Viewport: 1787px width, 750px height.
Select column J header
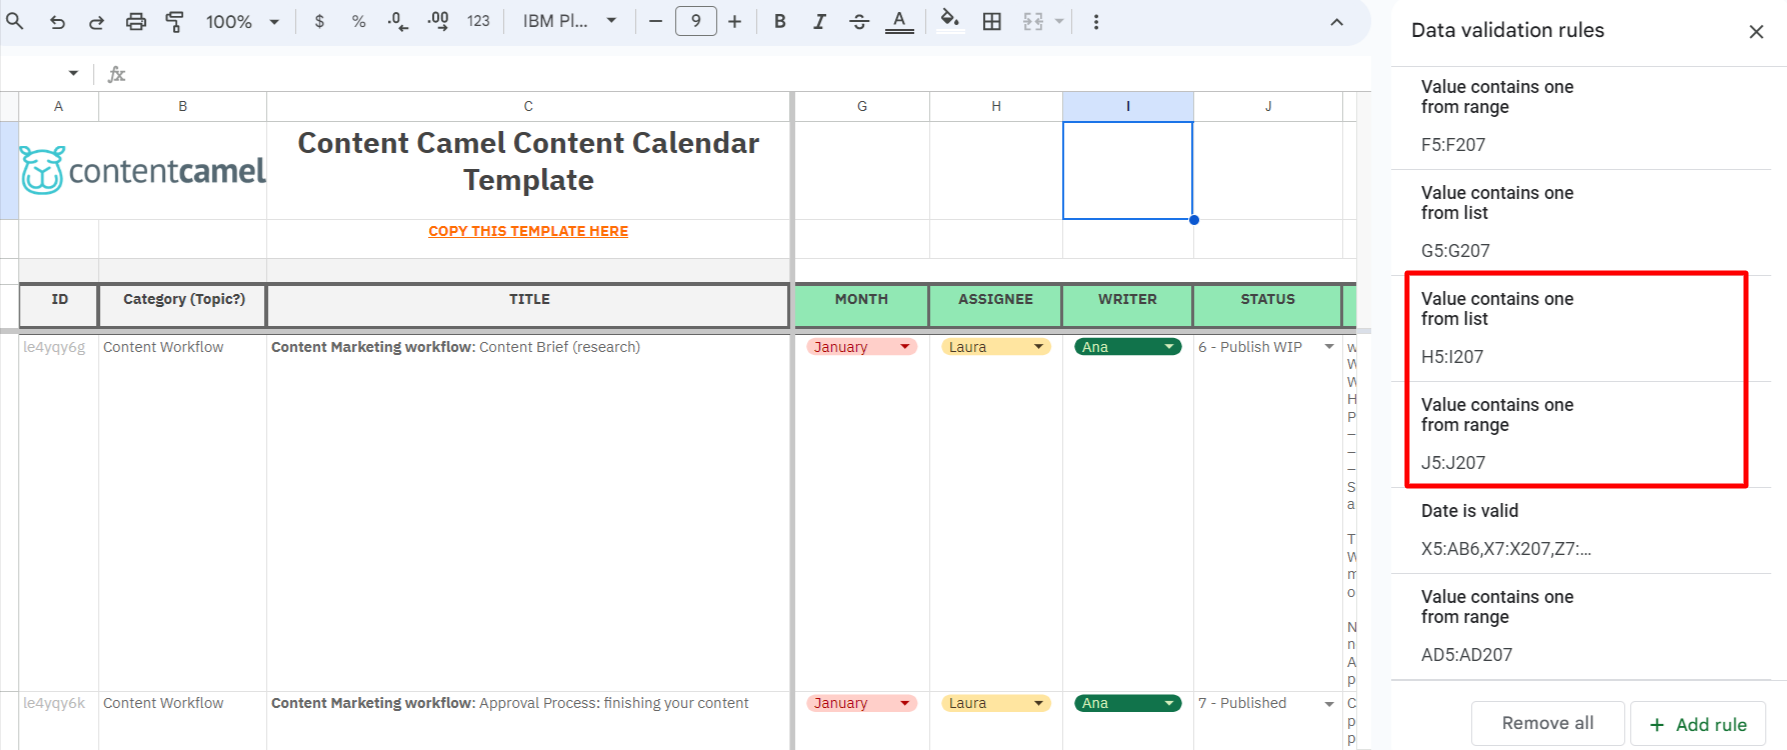click(x=1268, y=106)
